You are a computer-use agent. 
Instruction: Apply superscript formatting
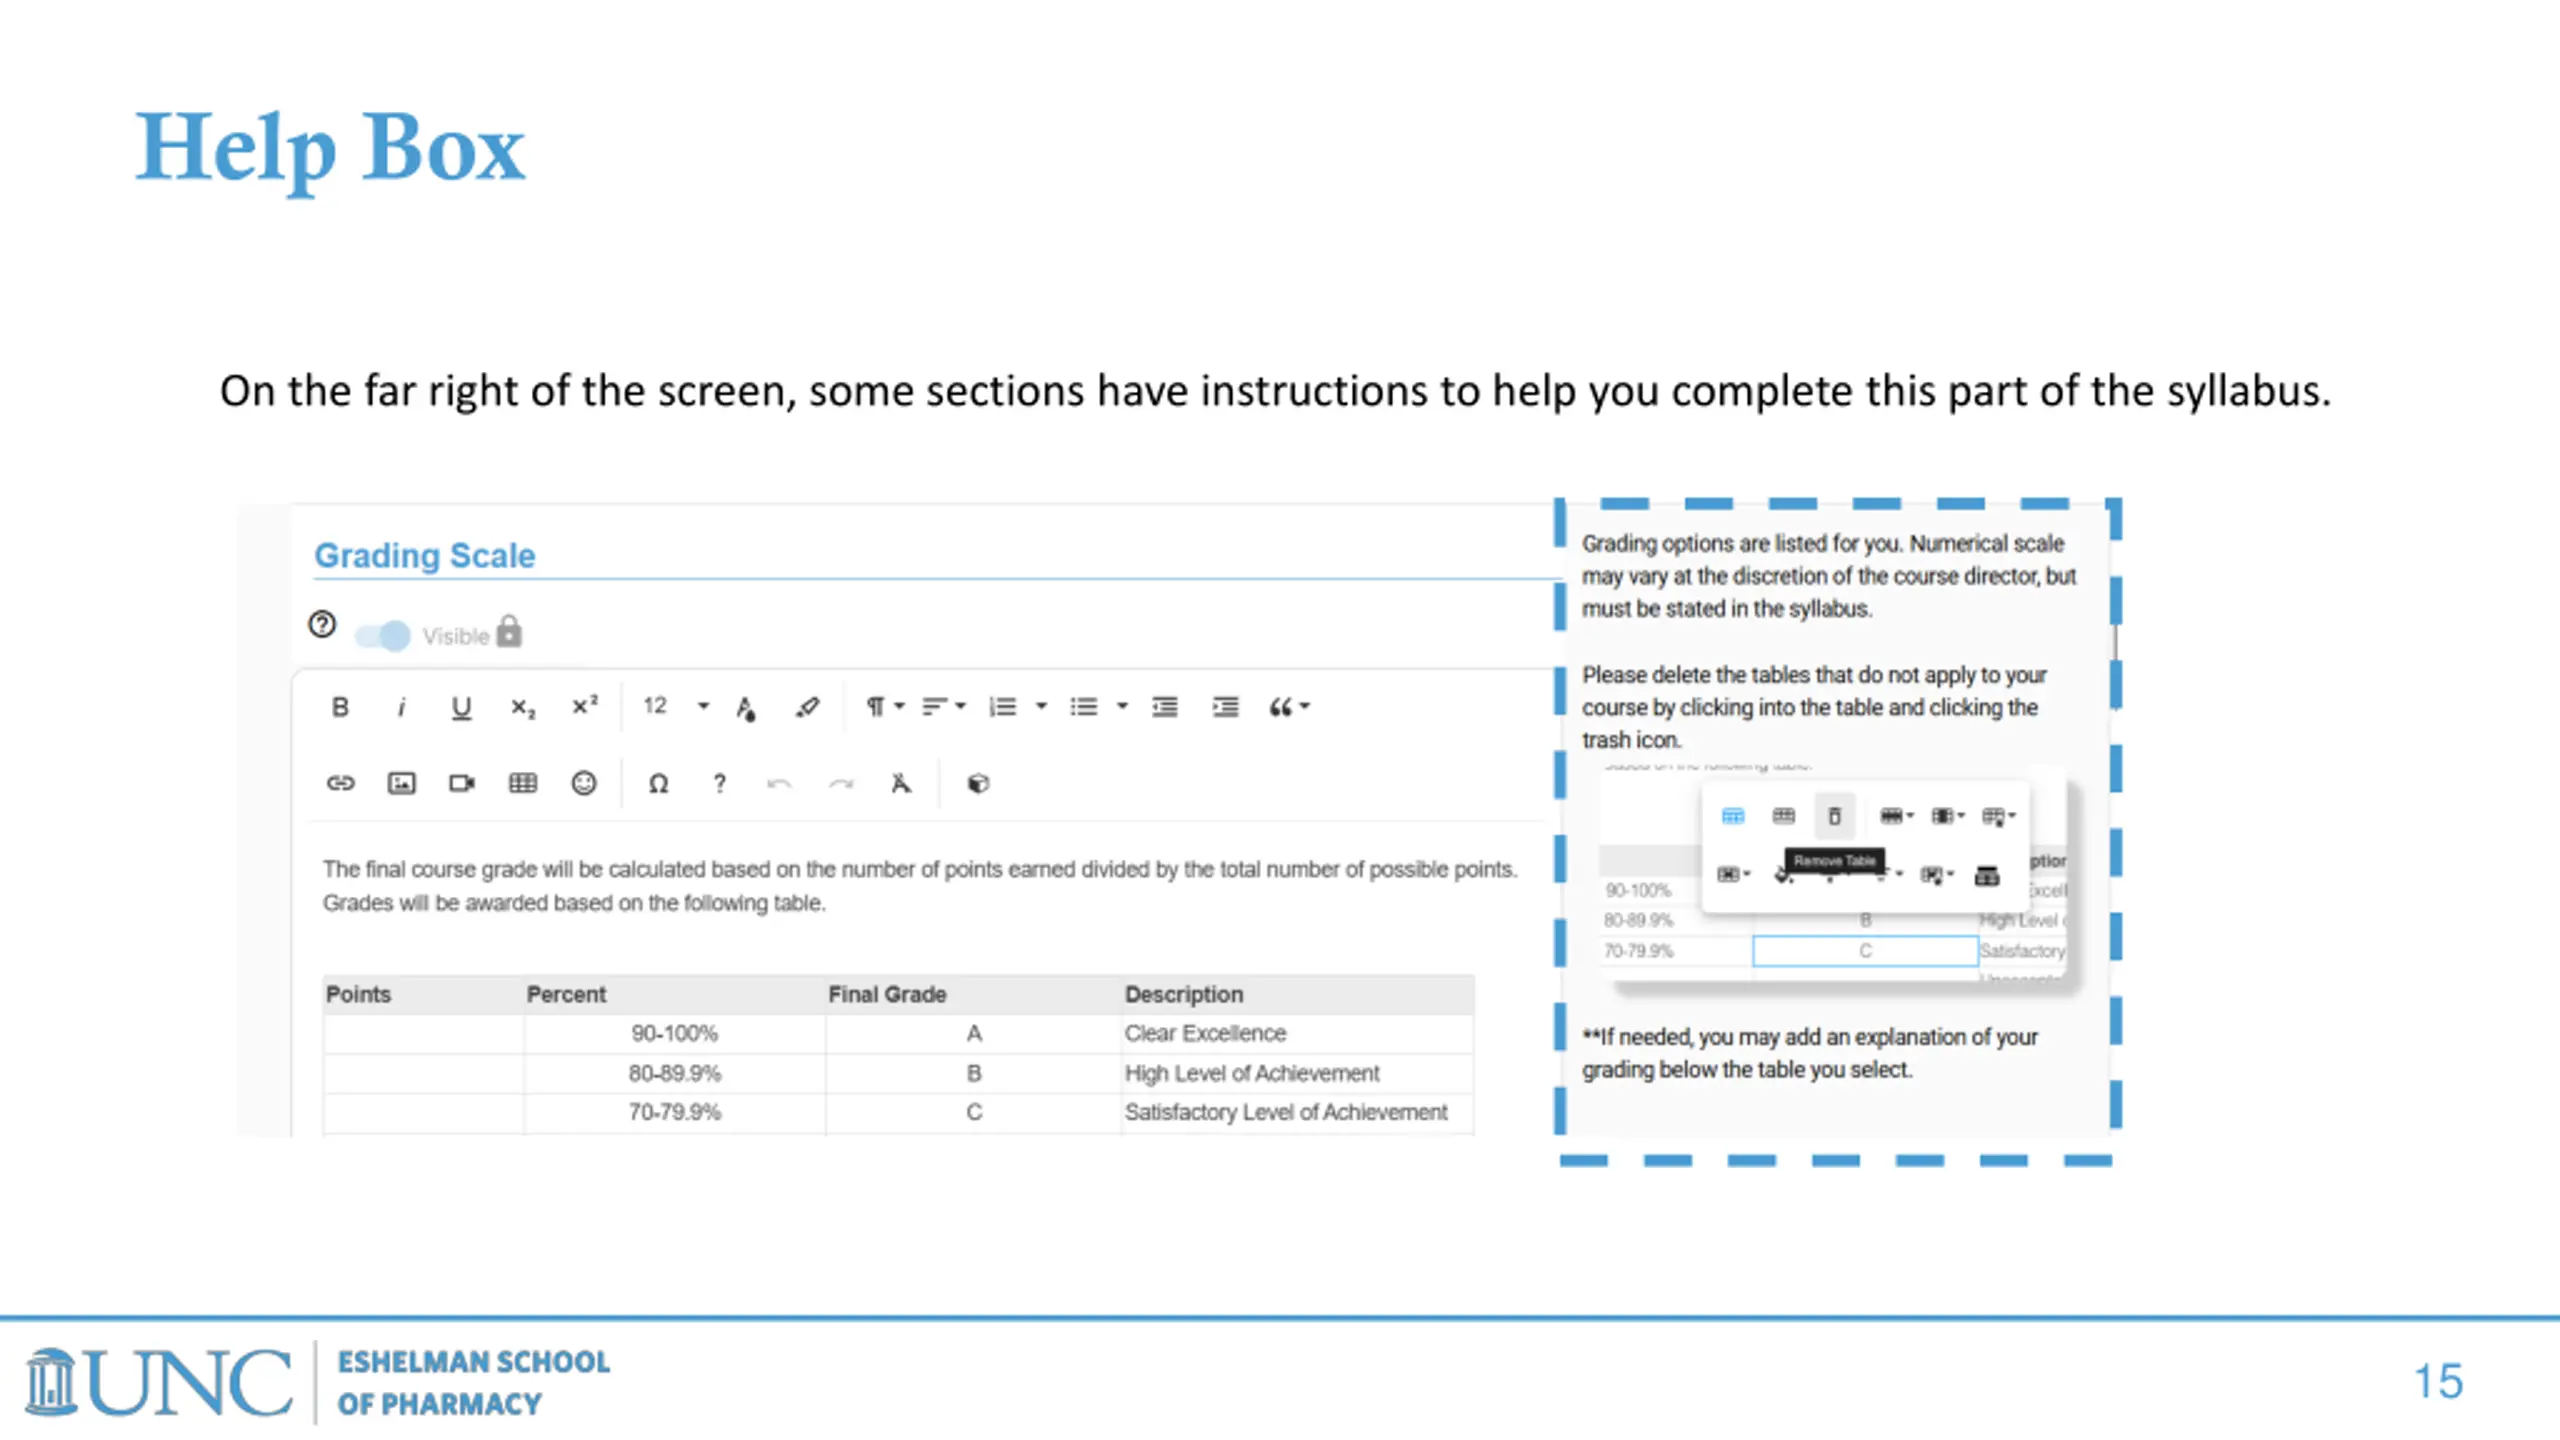[x=585, y=706]
